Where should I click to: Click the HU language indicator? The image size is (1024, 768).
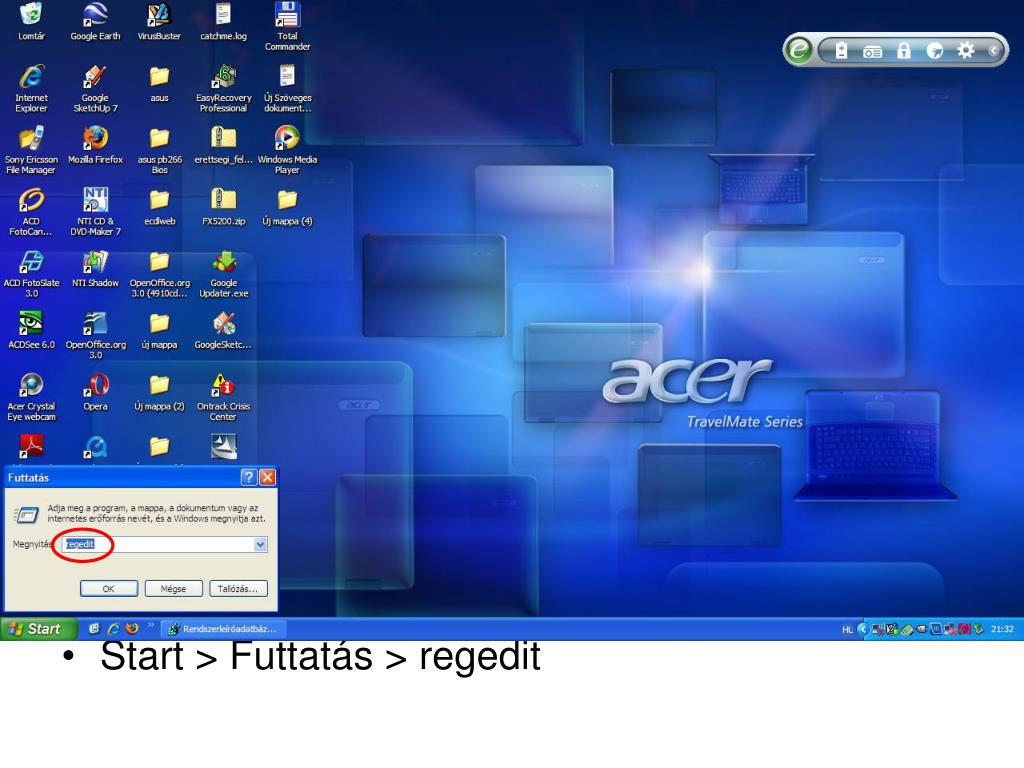(x=847, y=630)
